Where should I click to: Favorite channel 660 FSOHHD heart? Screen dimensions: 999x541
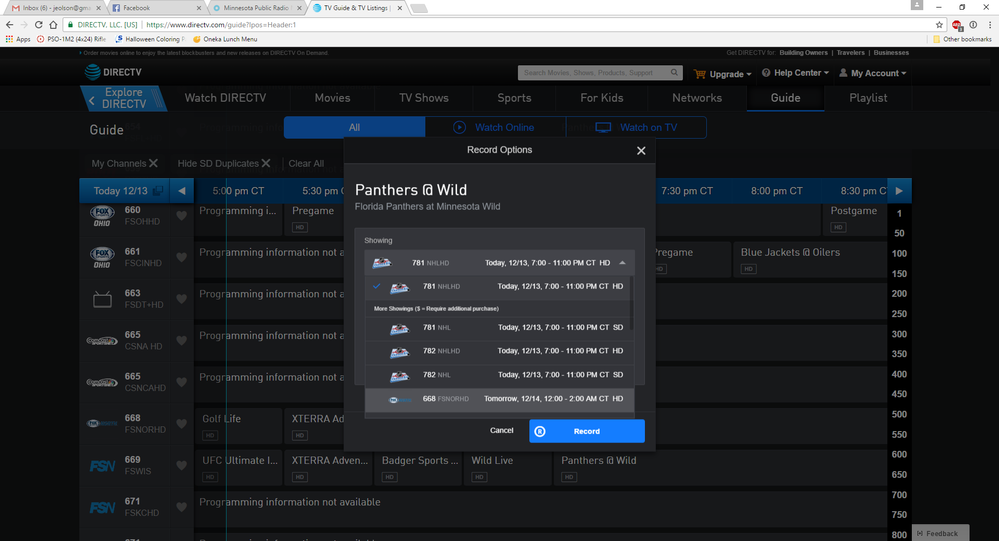coord(181,216)
